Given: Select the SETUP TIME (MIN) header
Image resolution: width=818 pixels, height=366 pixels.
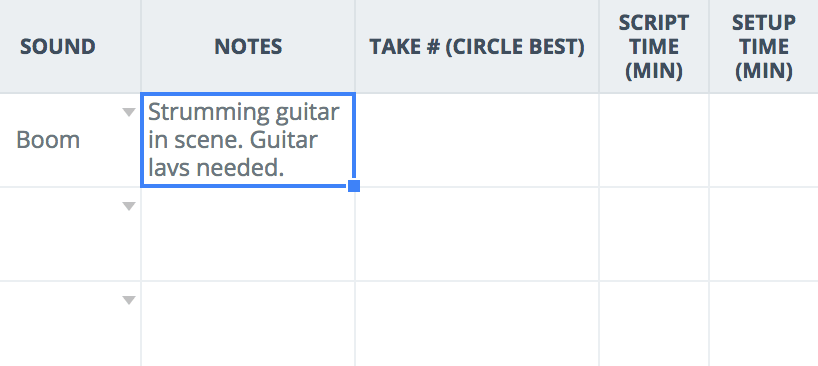Looking at the screenshot, I should point(764,47).
